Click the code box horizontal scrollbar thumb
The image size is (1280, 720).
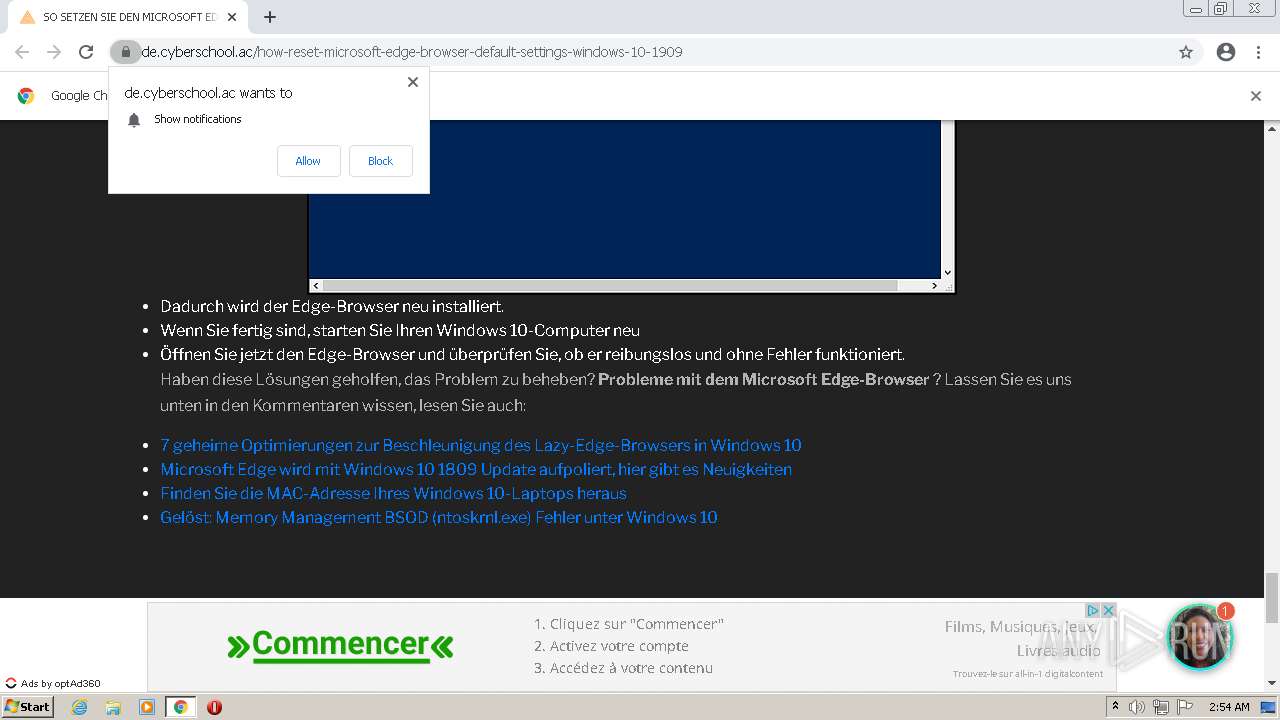point(610,286)
